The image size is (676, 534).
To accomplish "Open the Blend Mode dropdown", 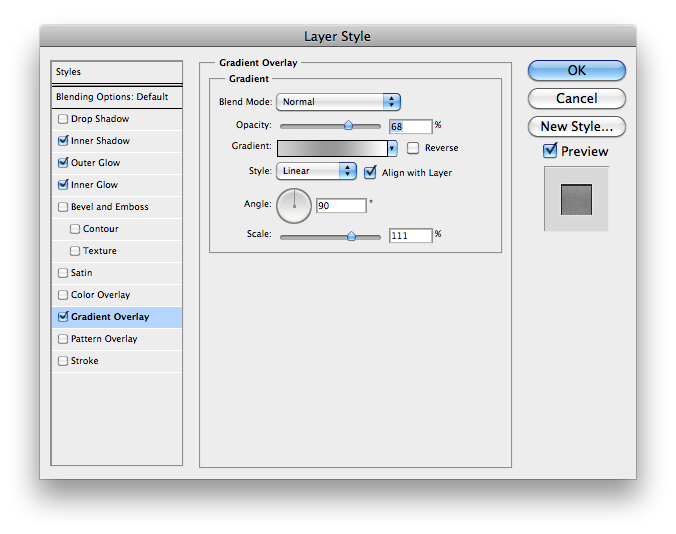I will pos(338,102).
